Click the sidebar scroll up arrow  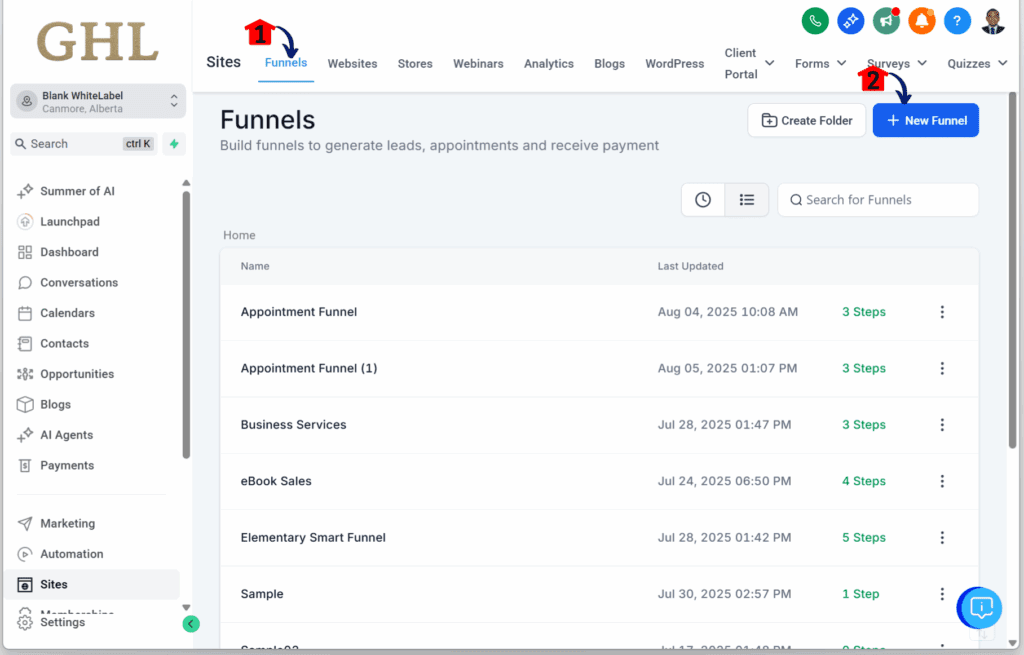(x=186, y=183)
